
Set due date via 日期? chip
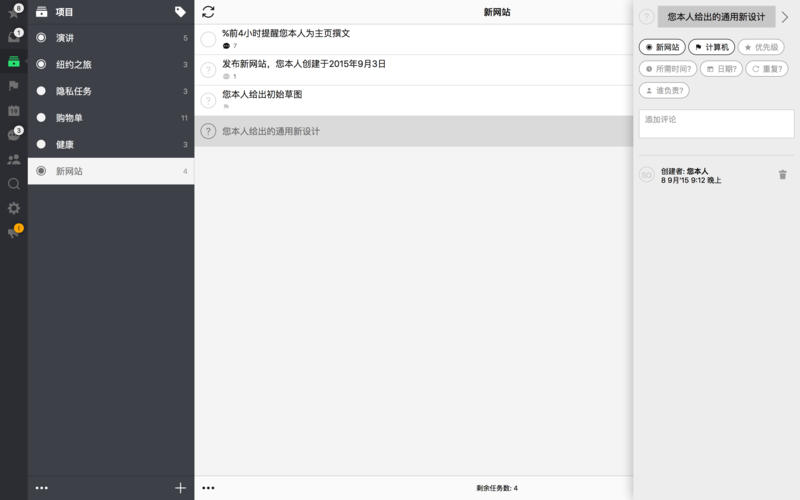[721, 69]
